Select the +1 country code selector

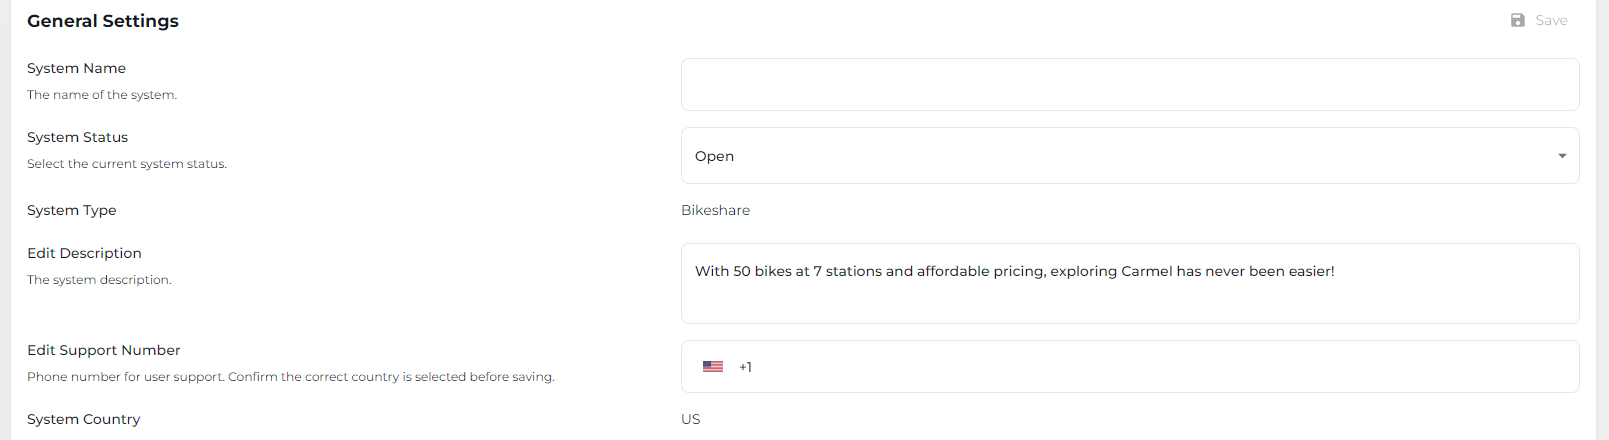coord(745,367)
